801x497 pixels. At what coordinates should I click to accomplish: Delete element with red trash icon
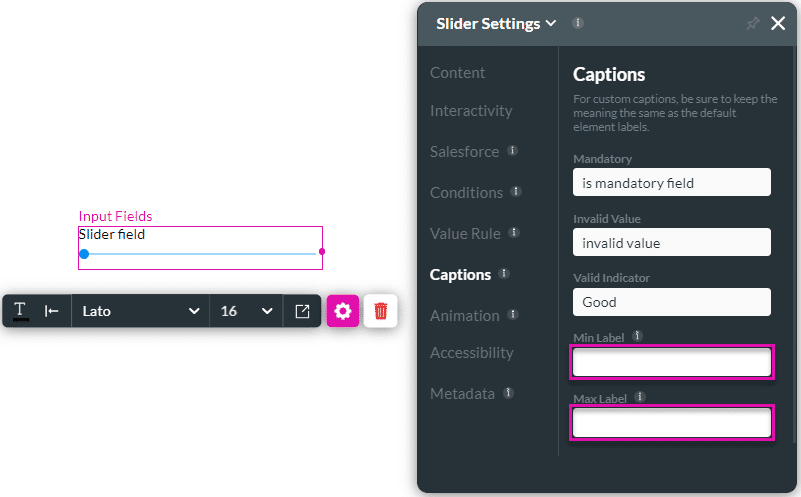(381, 311)
